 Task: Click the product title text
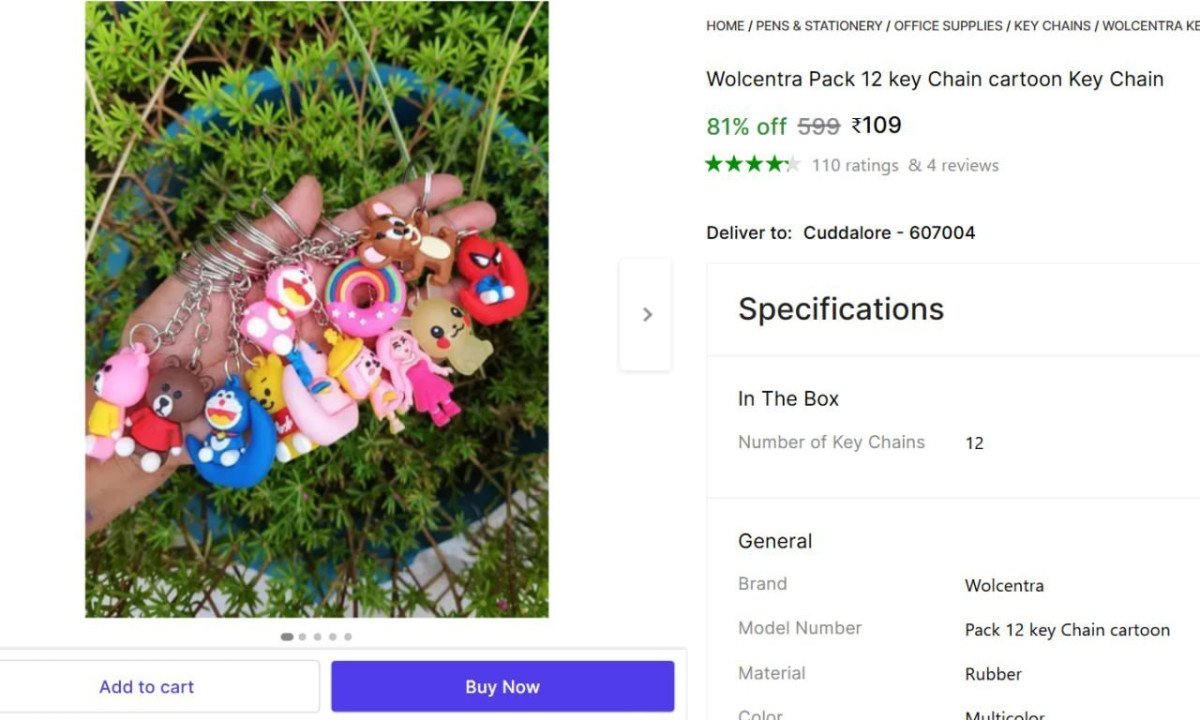click(934, 79)
